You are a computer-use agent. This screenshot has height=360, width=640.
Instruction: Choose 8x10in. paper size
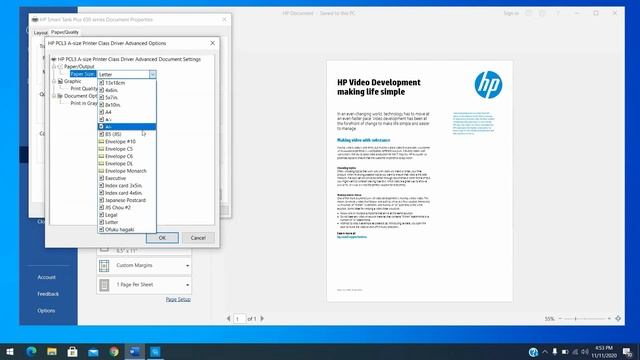(x=127, y=105)
